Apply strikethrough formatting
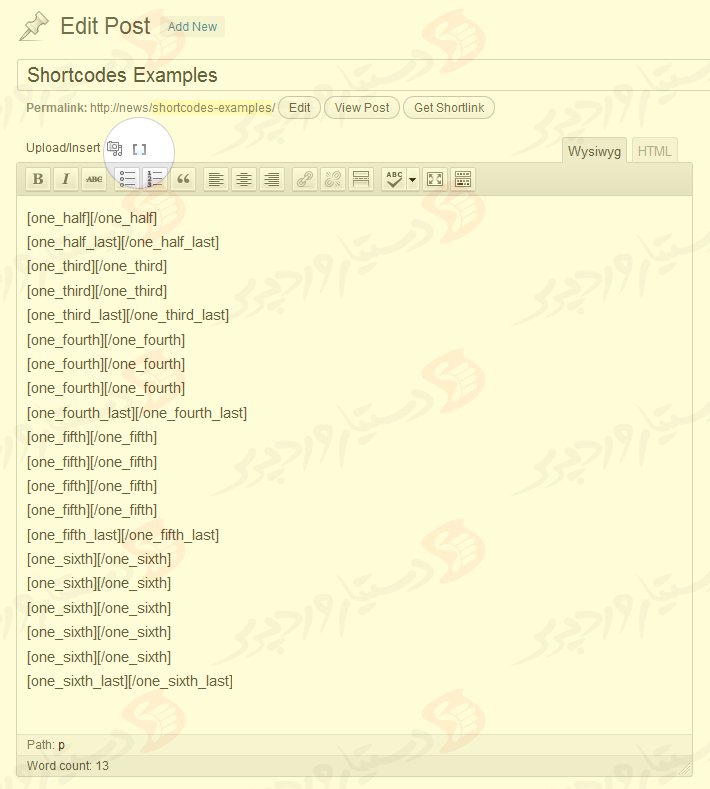This screenshot has width=710, height=789. [94, 179]
